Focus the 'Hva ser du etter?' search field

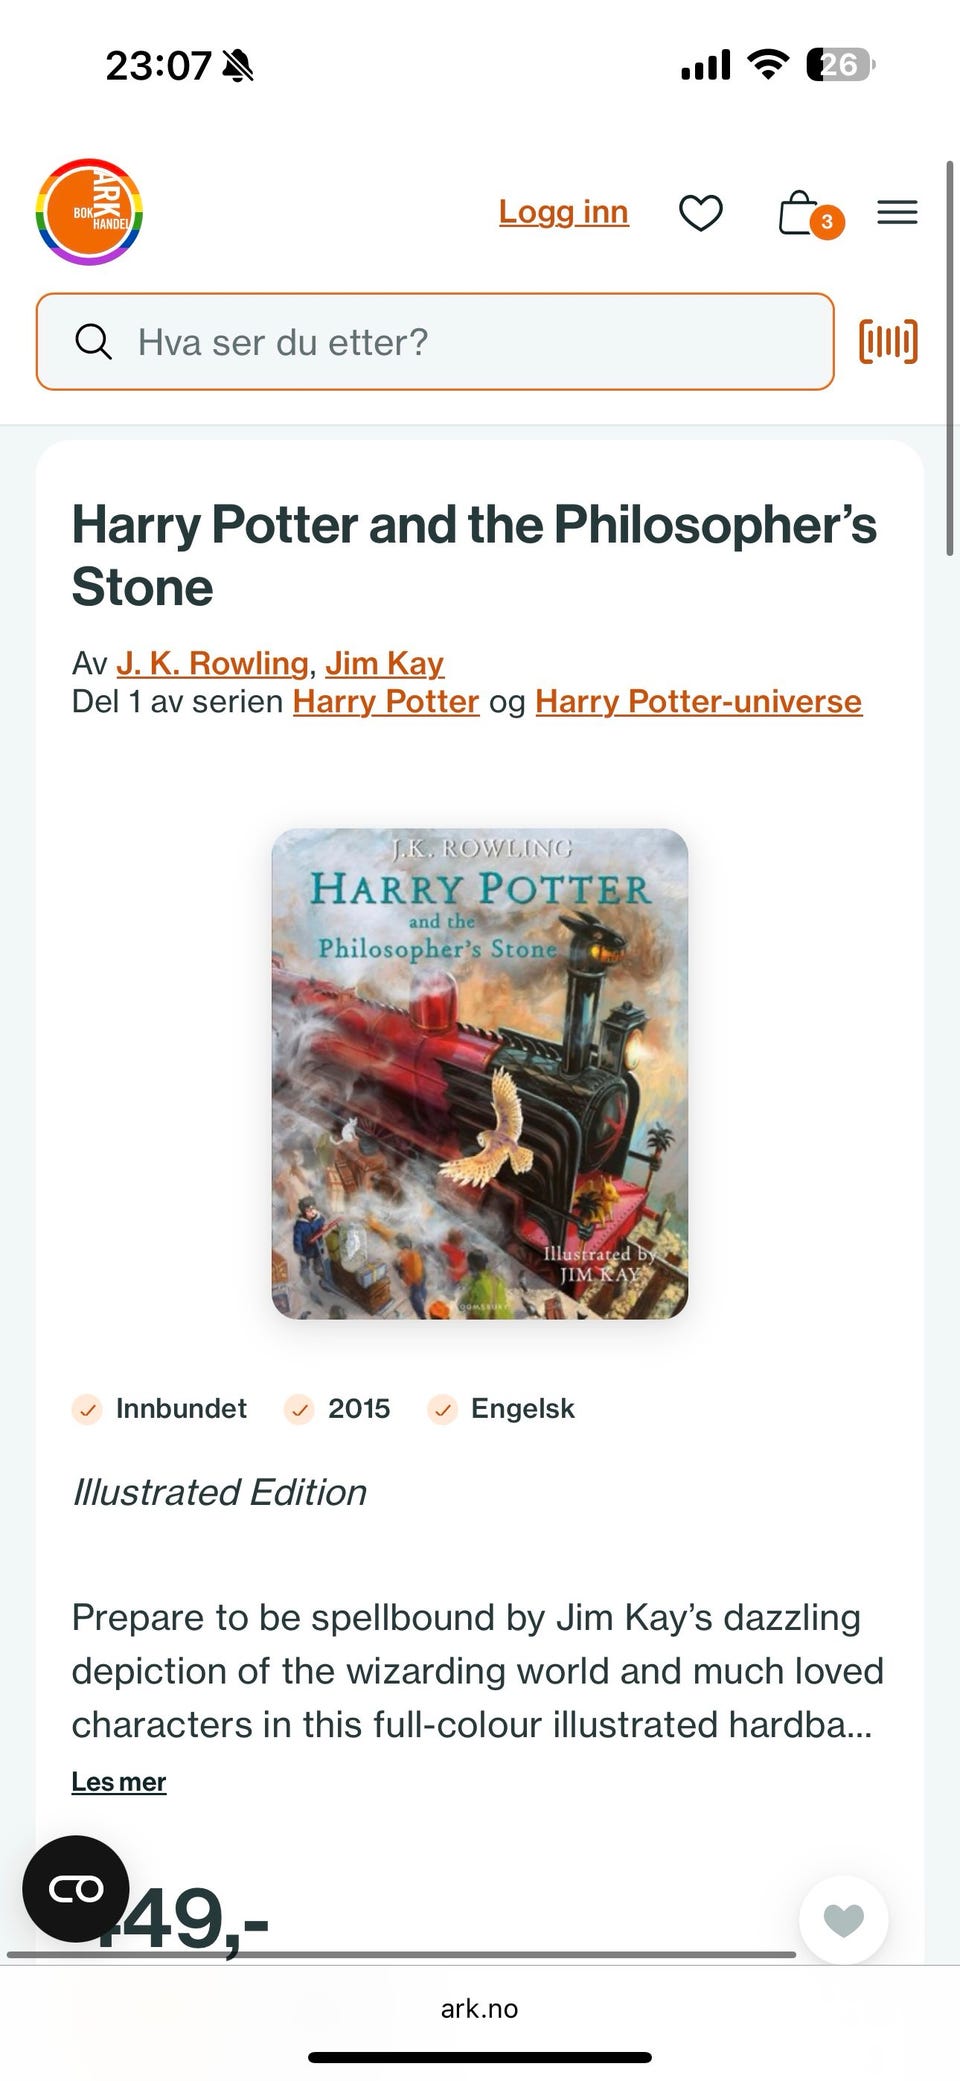pos(435,342)
